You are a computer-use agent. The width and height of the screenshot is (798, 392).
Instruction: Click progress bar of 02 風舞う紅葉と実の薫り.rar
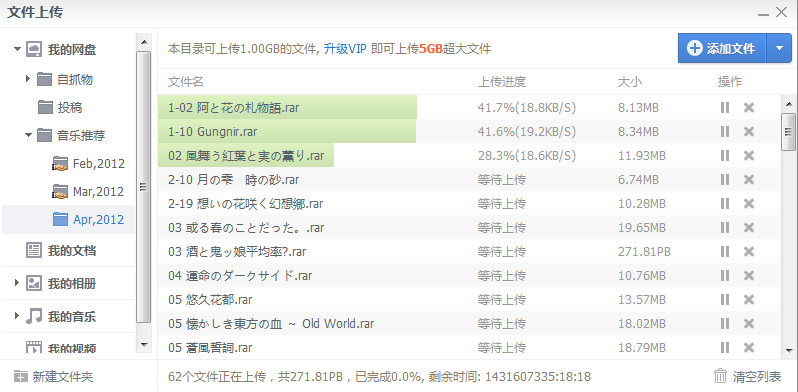(x=246, y=155)
